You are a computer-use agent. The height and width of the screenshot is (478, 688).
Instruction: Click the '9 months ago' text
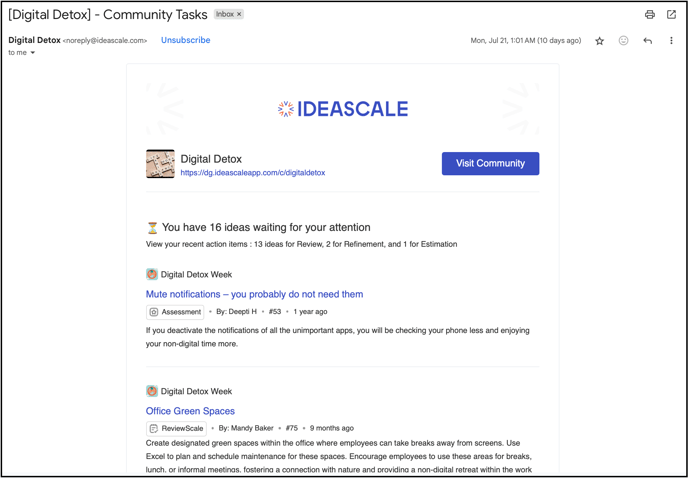[332, 428]
